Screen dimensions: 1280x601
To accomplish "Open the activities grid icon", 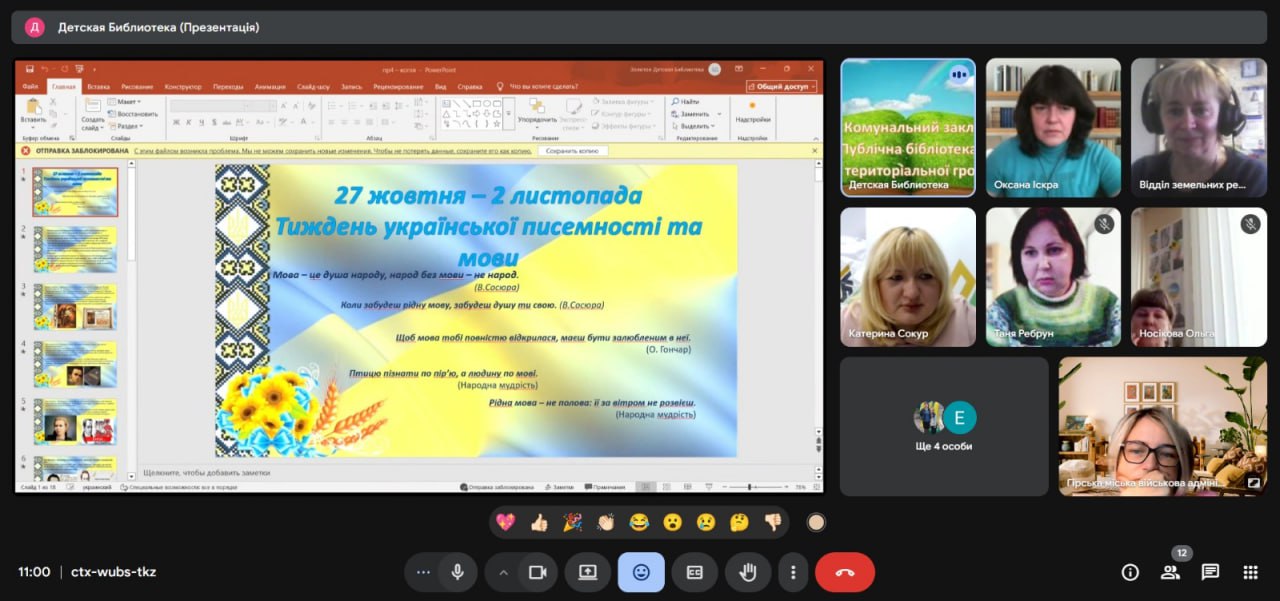I will (1250, 572).
